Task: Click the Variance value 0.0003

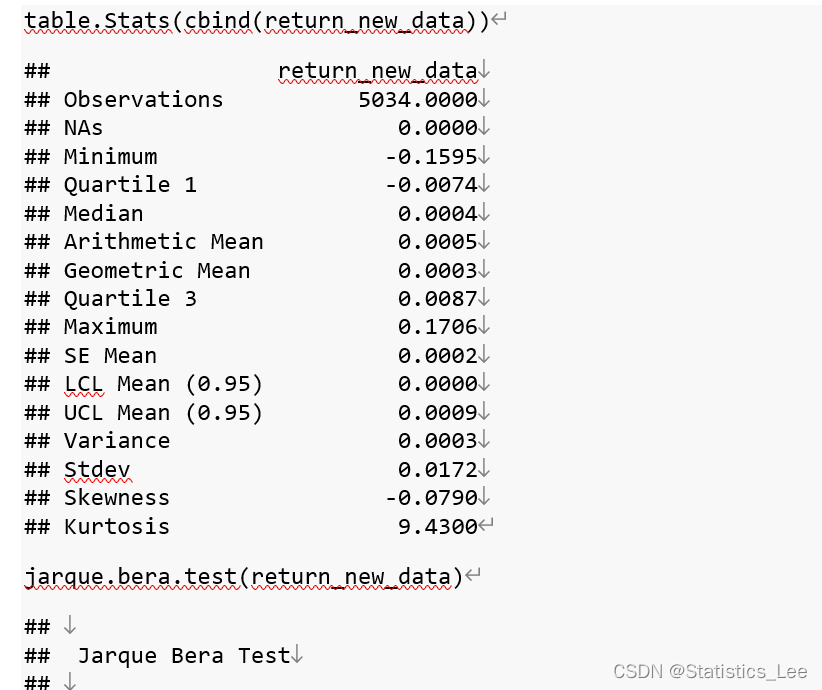Action: click(438, 441)
